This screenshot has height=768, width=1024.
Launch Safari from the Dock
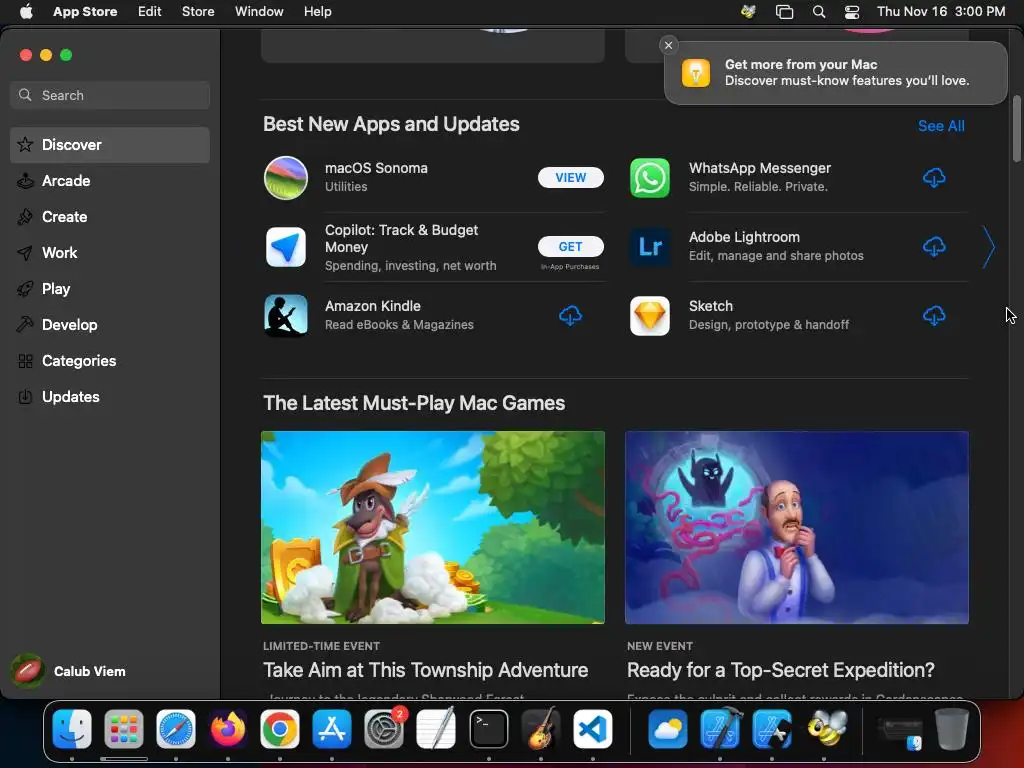[x=176, y=729]
